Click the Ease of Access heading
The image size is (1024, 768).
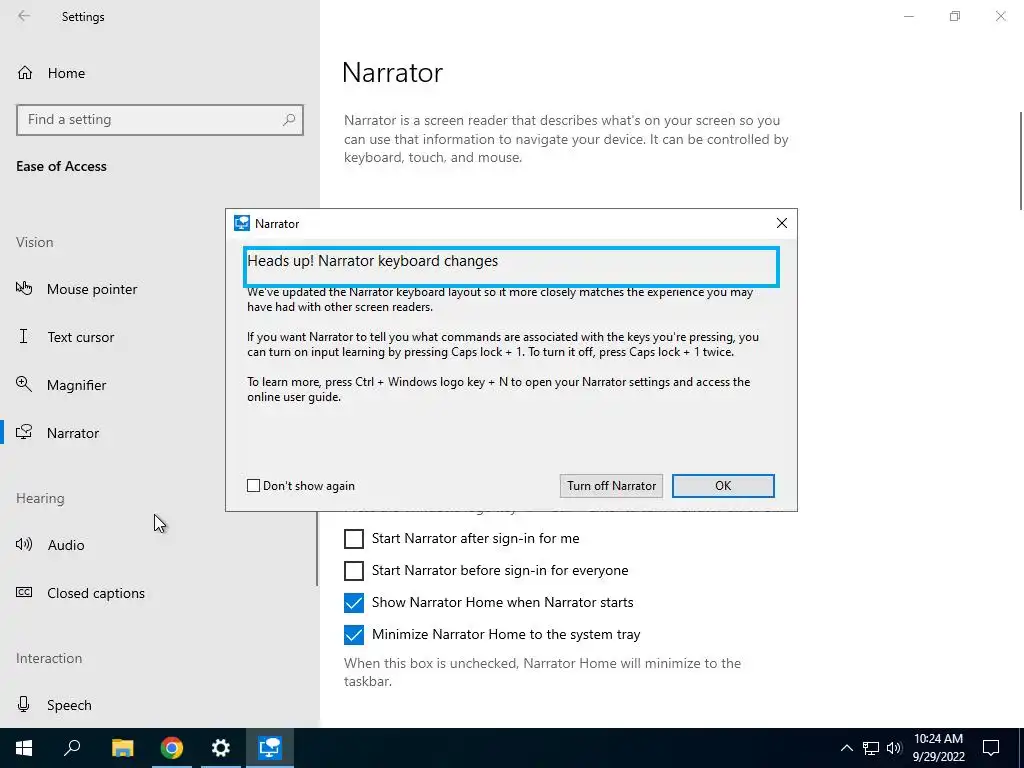click(61, 166)
